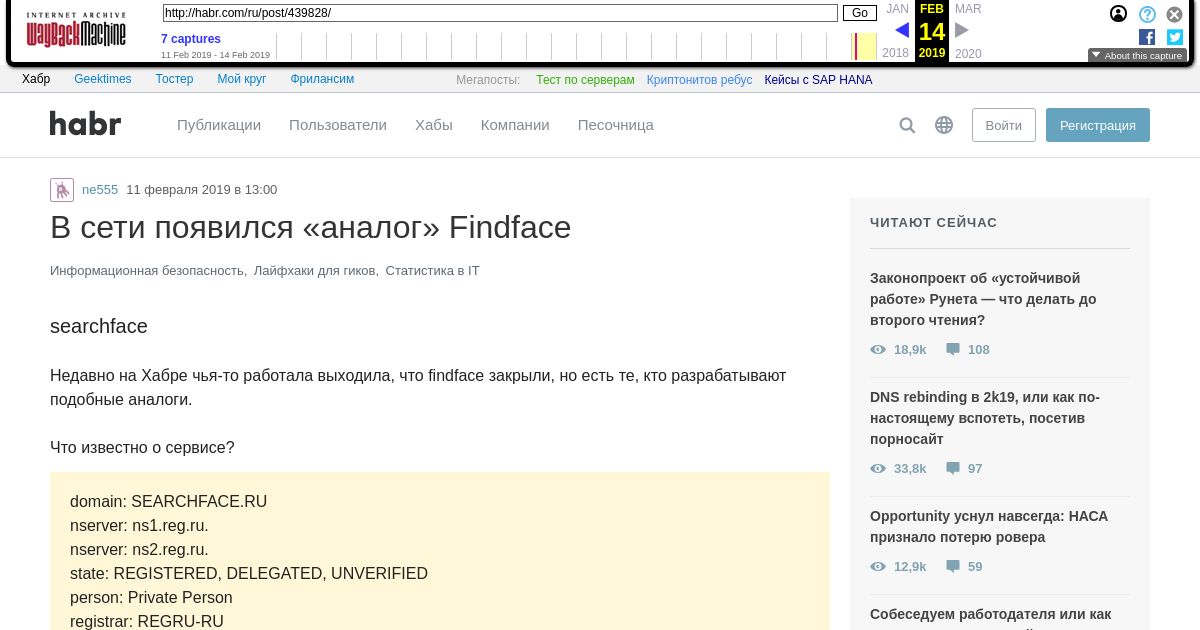Click author ne555 avatar
The width and height of the screenshot is (1200, 630).
(x=62, y=190)
